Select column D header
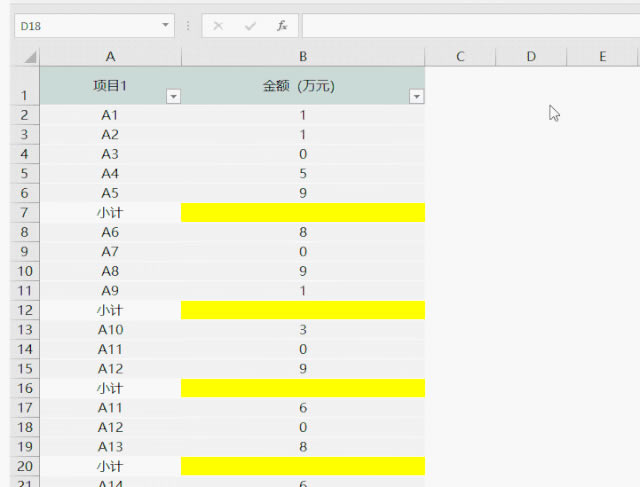 (531, 56)
